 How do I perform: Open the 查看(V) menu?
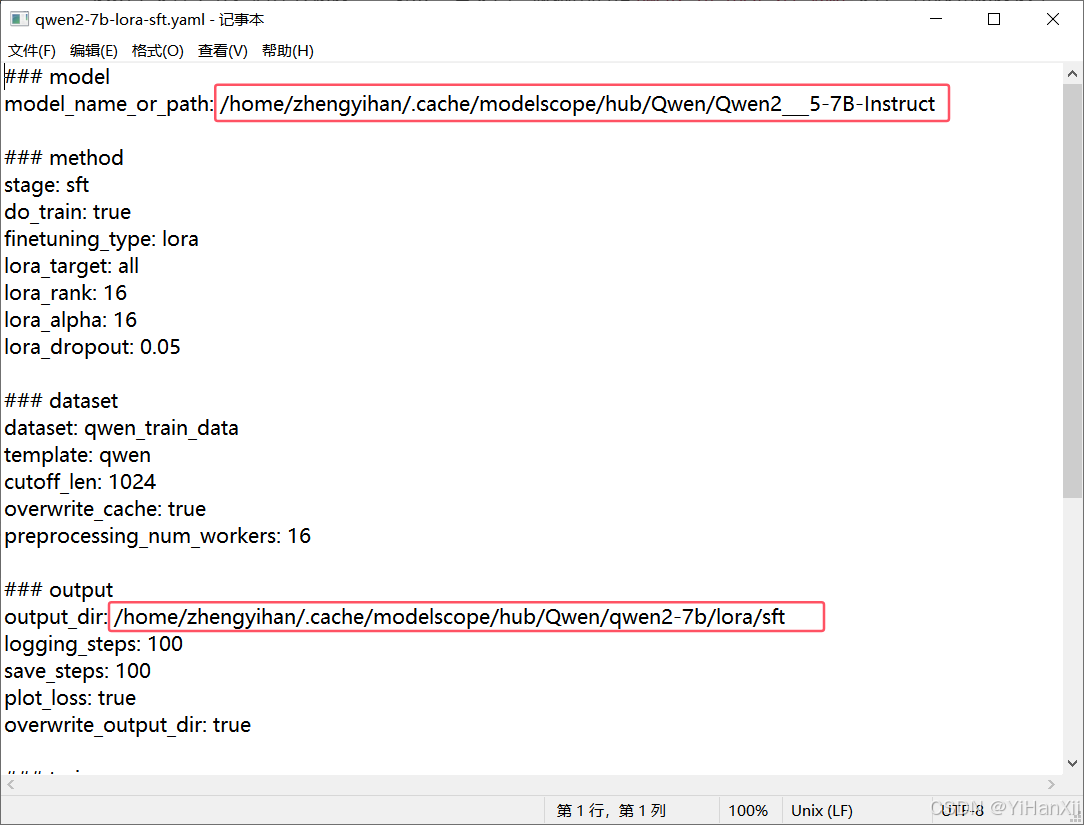[223, 50]
